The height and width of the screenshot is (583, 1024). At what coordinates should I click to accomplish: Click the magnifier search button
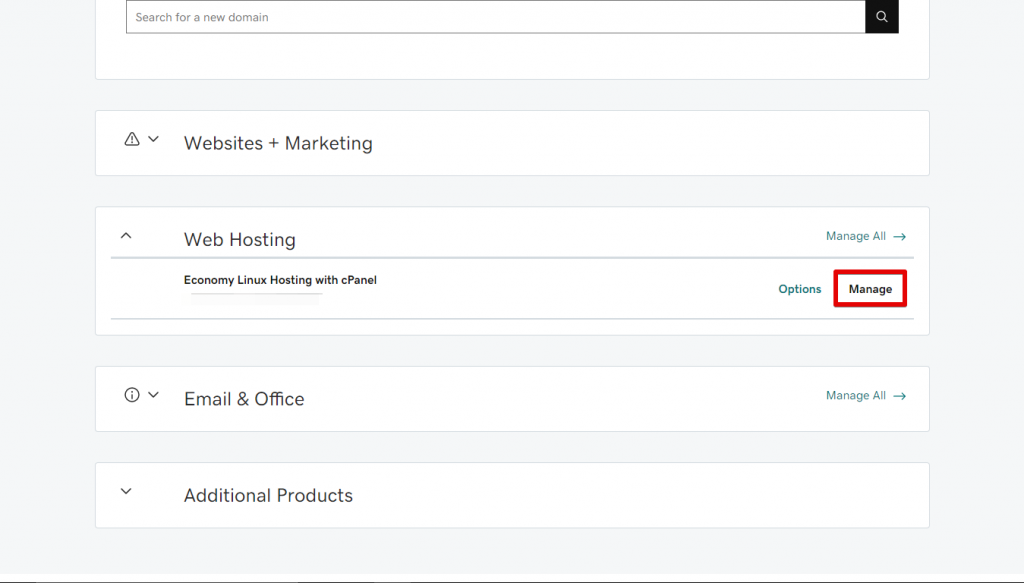pos(881,17)
